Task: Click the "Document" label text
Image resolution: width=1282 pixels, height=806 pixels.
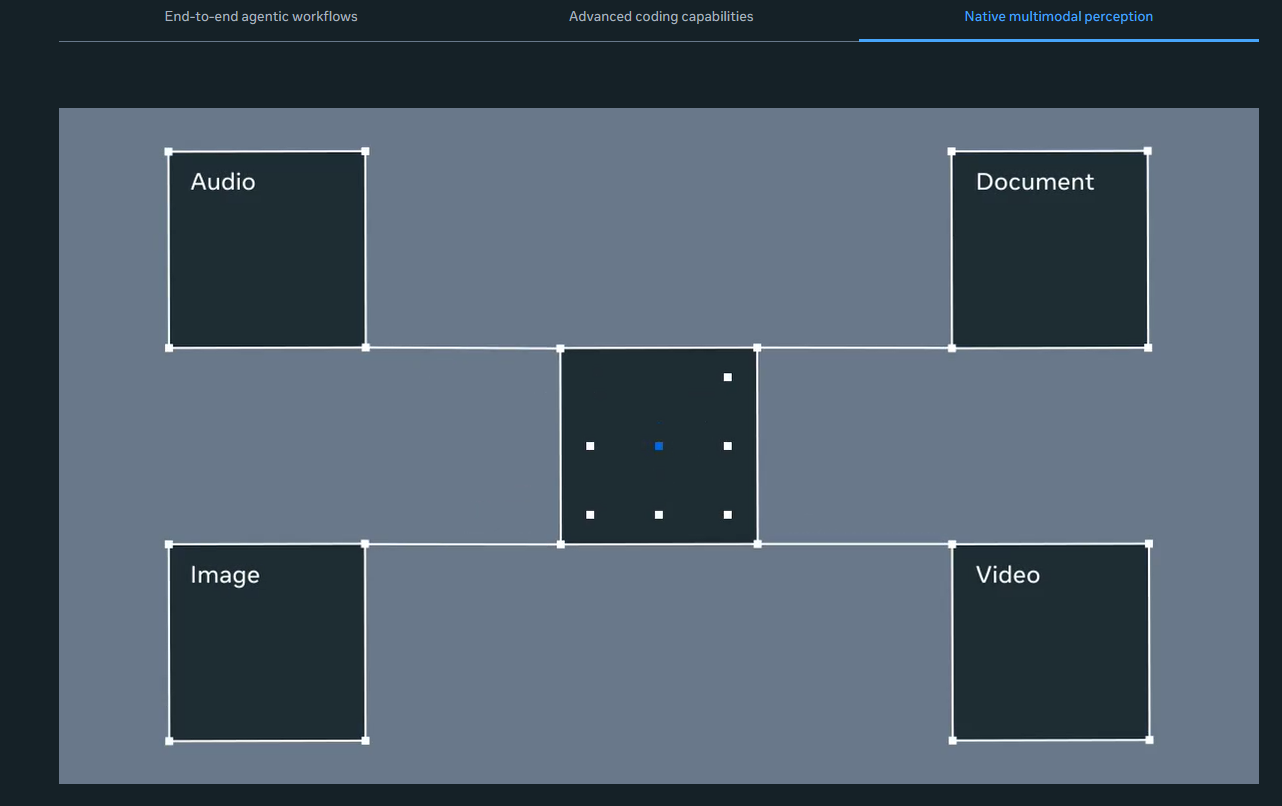Action: (1035, 182)
